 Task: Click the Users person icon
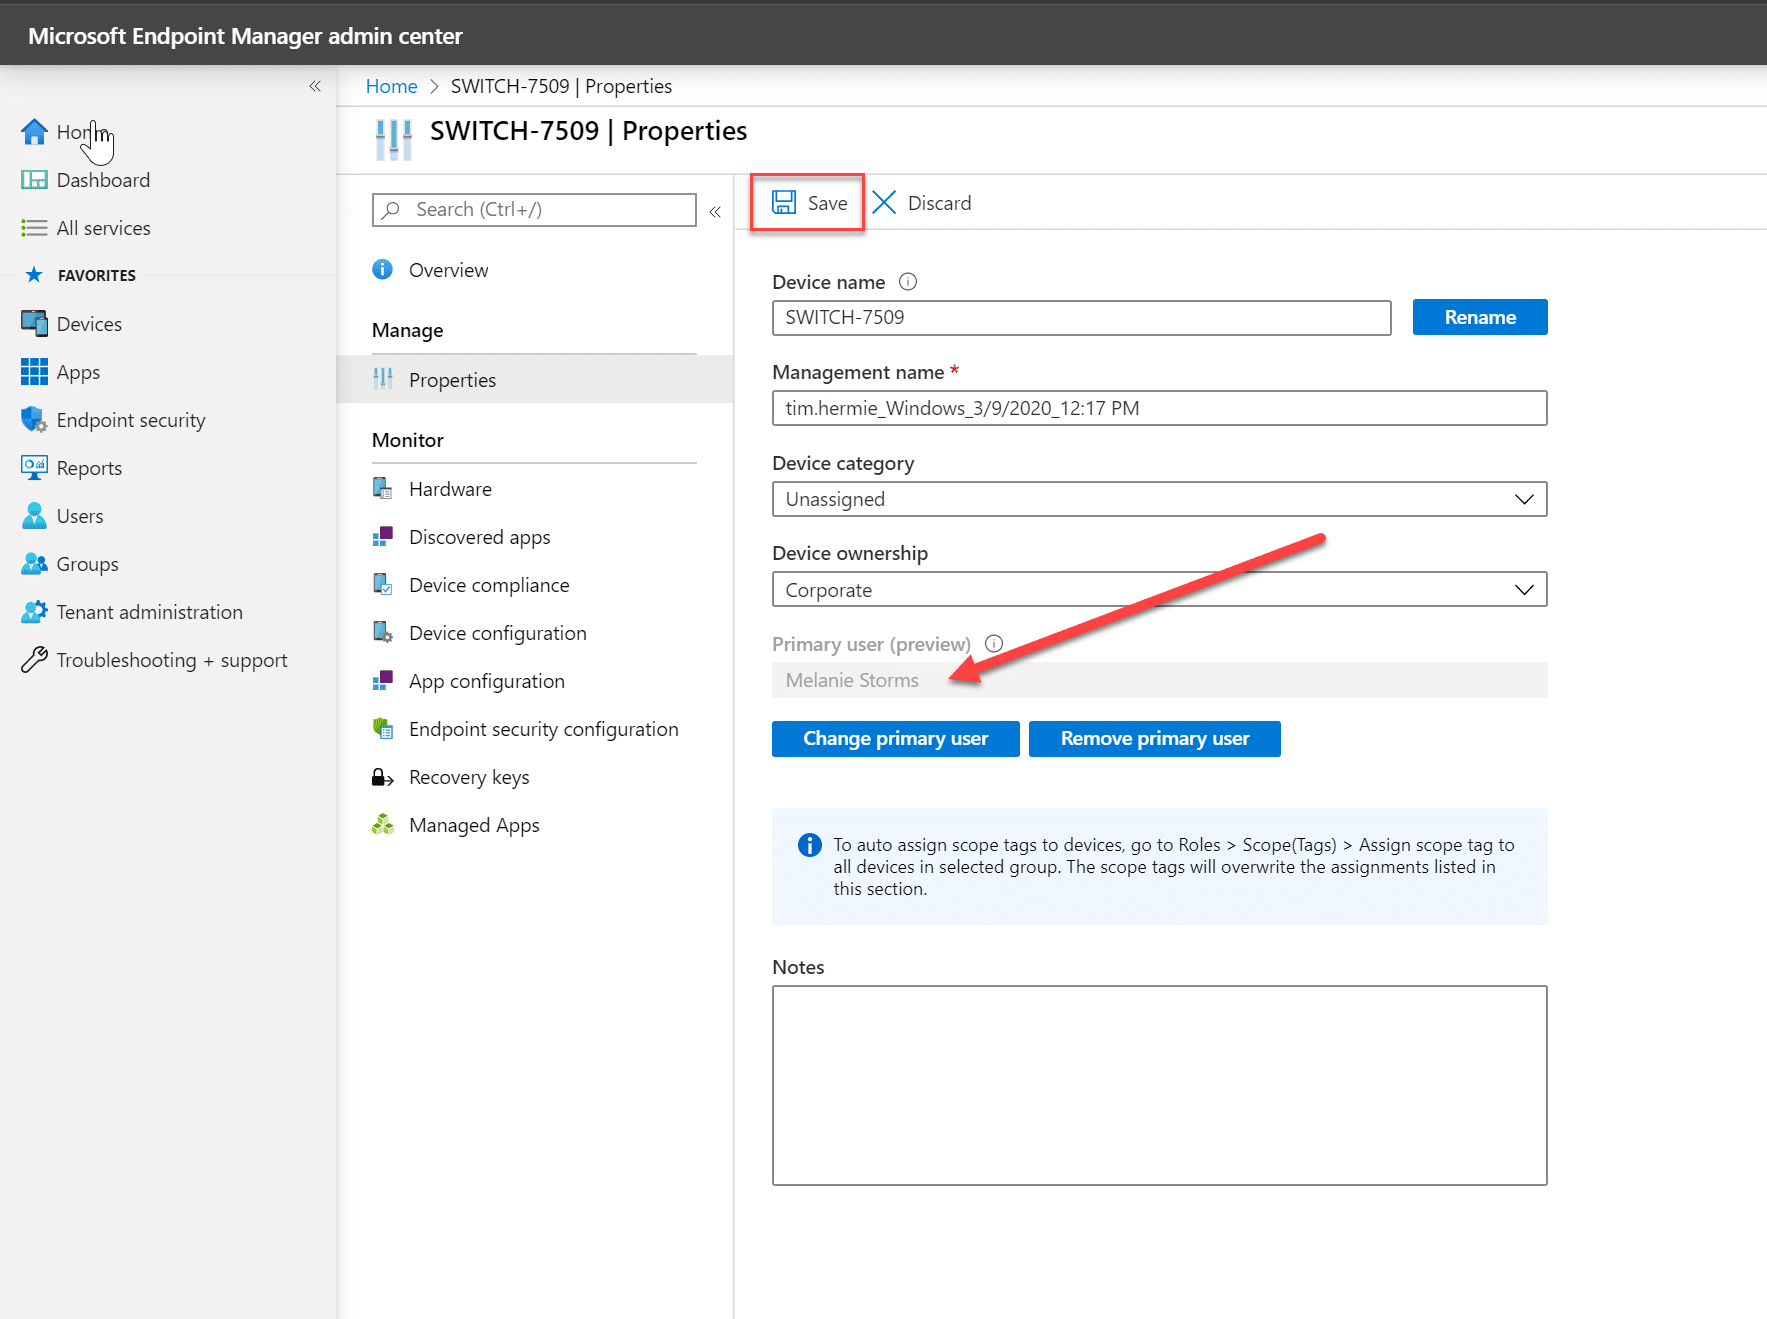point(34,516)
